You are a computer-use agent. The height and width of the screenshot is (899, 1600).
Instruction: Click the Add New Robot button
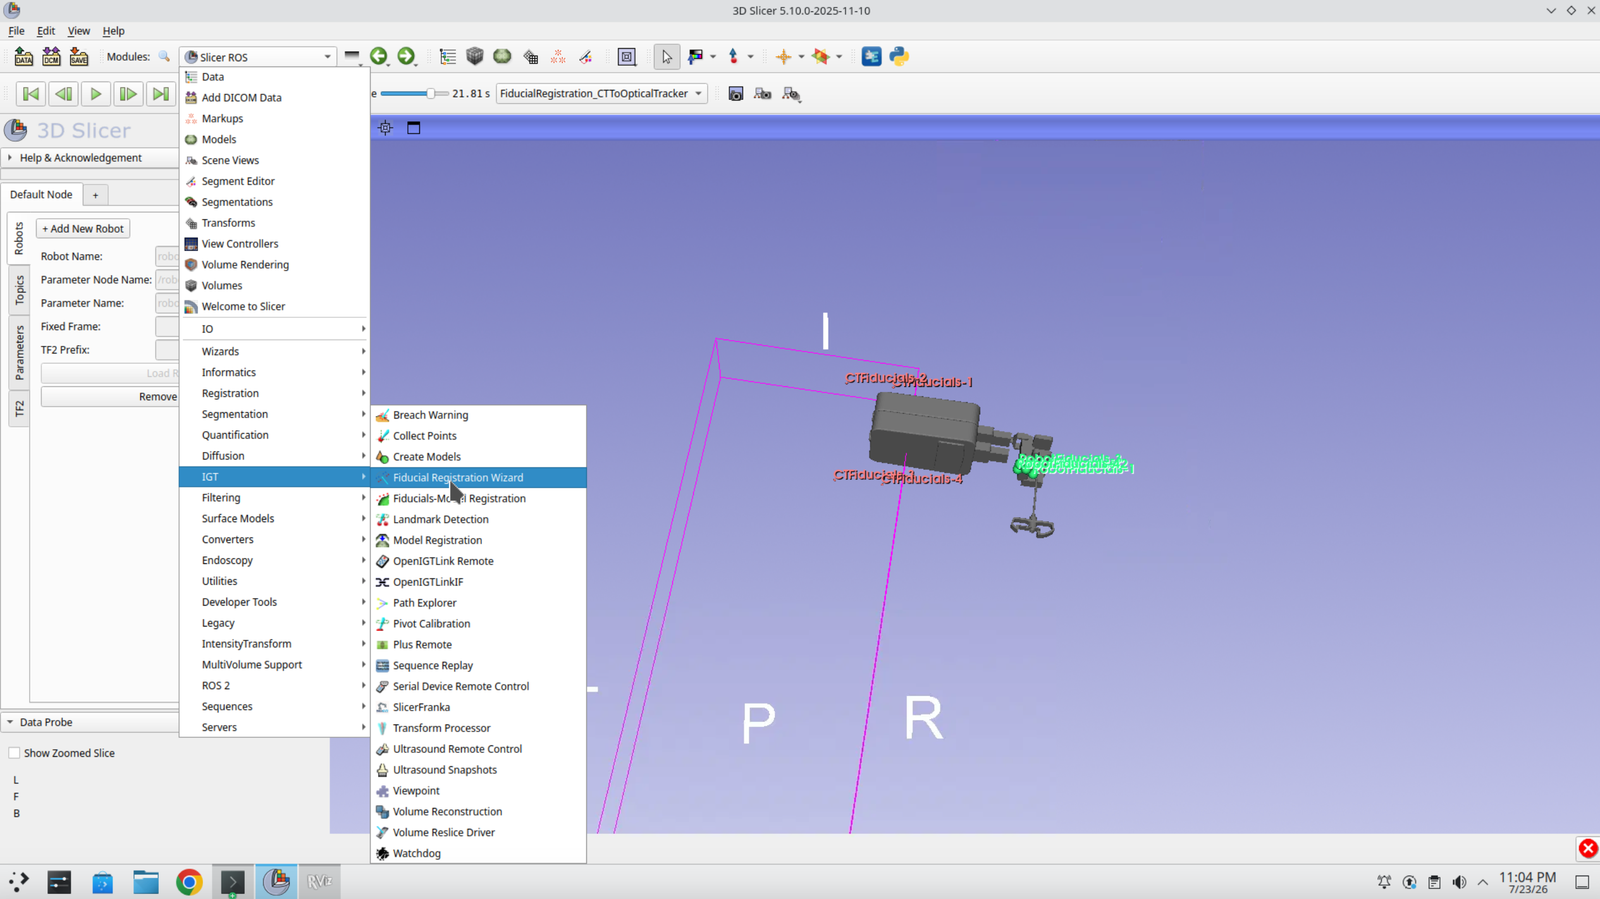(83, 229)
